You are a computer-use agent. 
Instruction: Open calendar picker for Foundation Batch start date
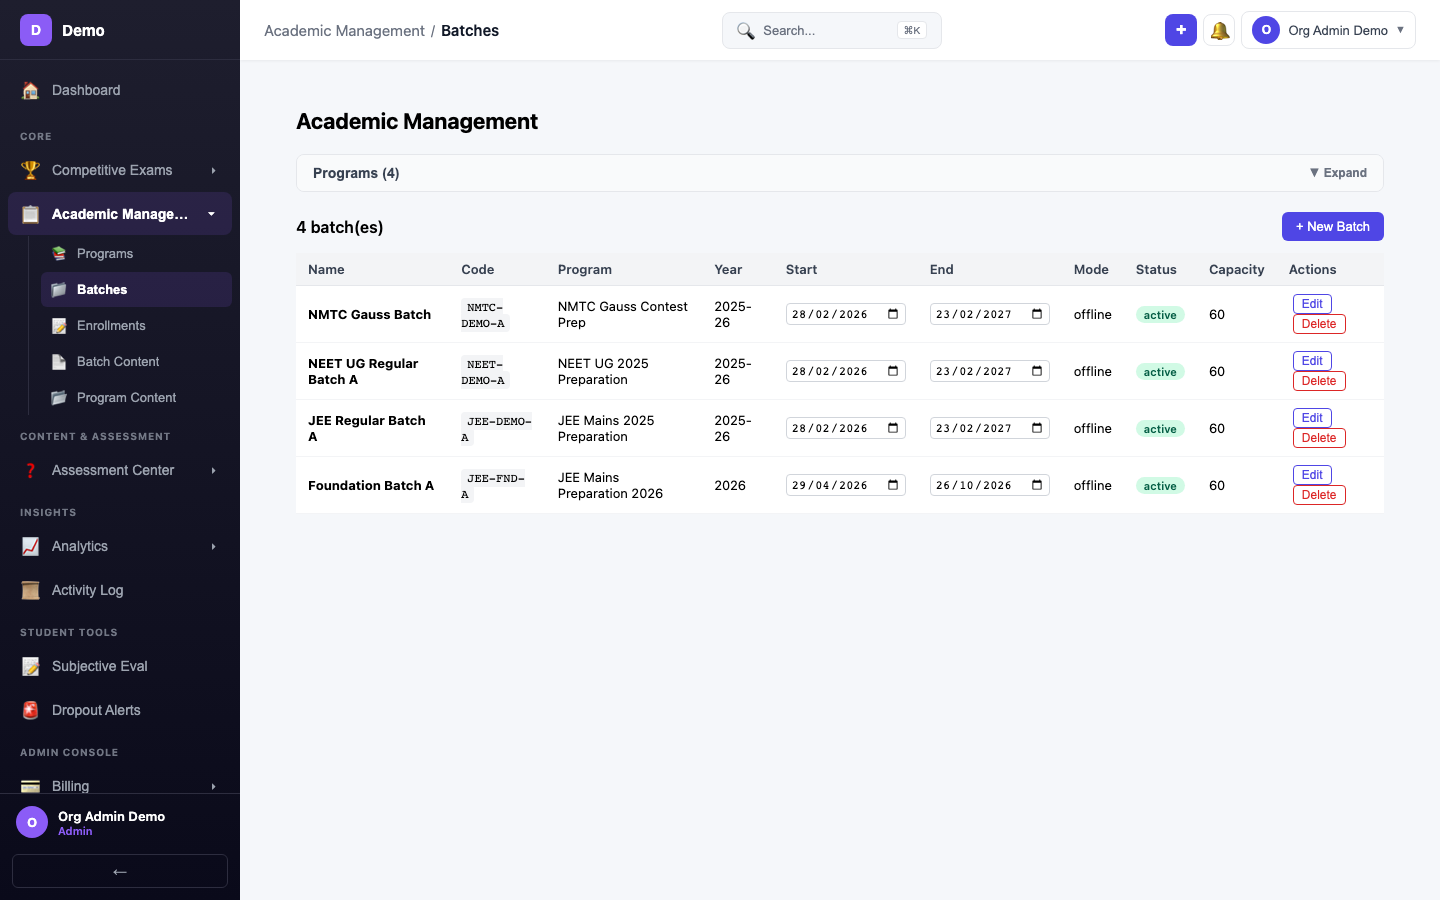point(893,485)
